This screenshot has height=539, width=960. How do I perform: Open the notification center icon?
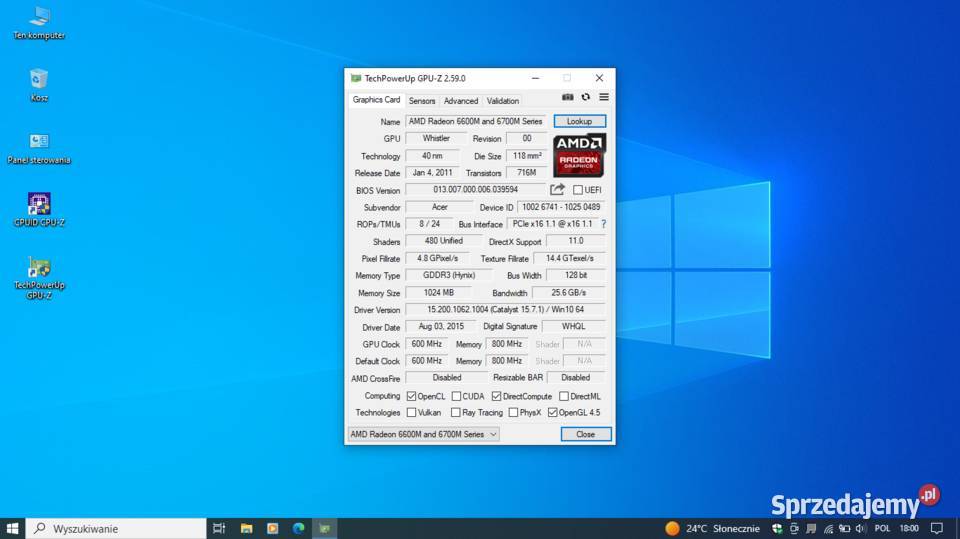(937, 529)
